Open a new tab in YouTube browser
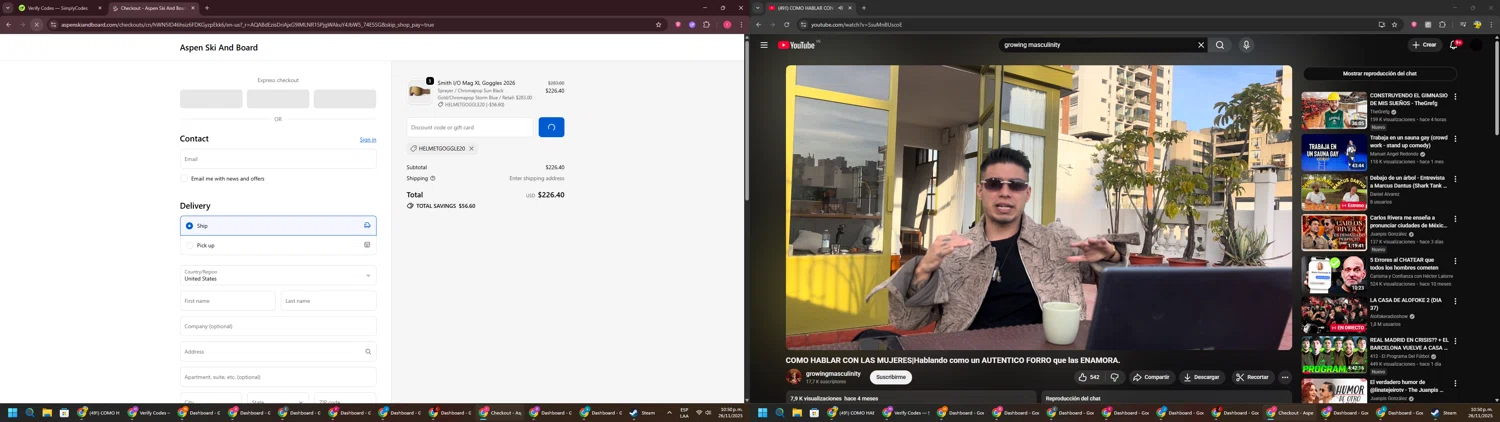1500x422 pixels. (864, 8)
